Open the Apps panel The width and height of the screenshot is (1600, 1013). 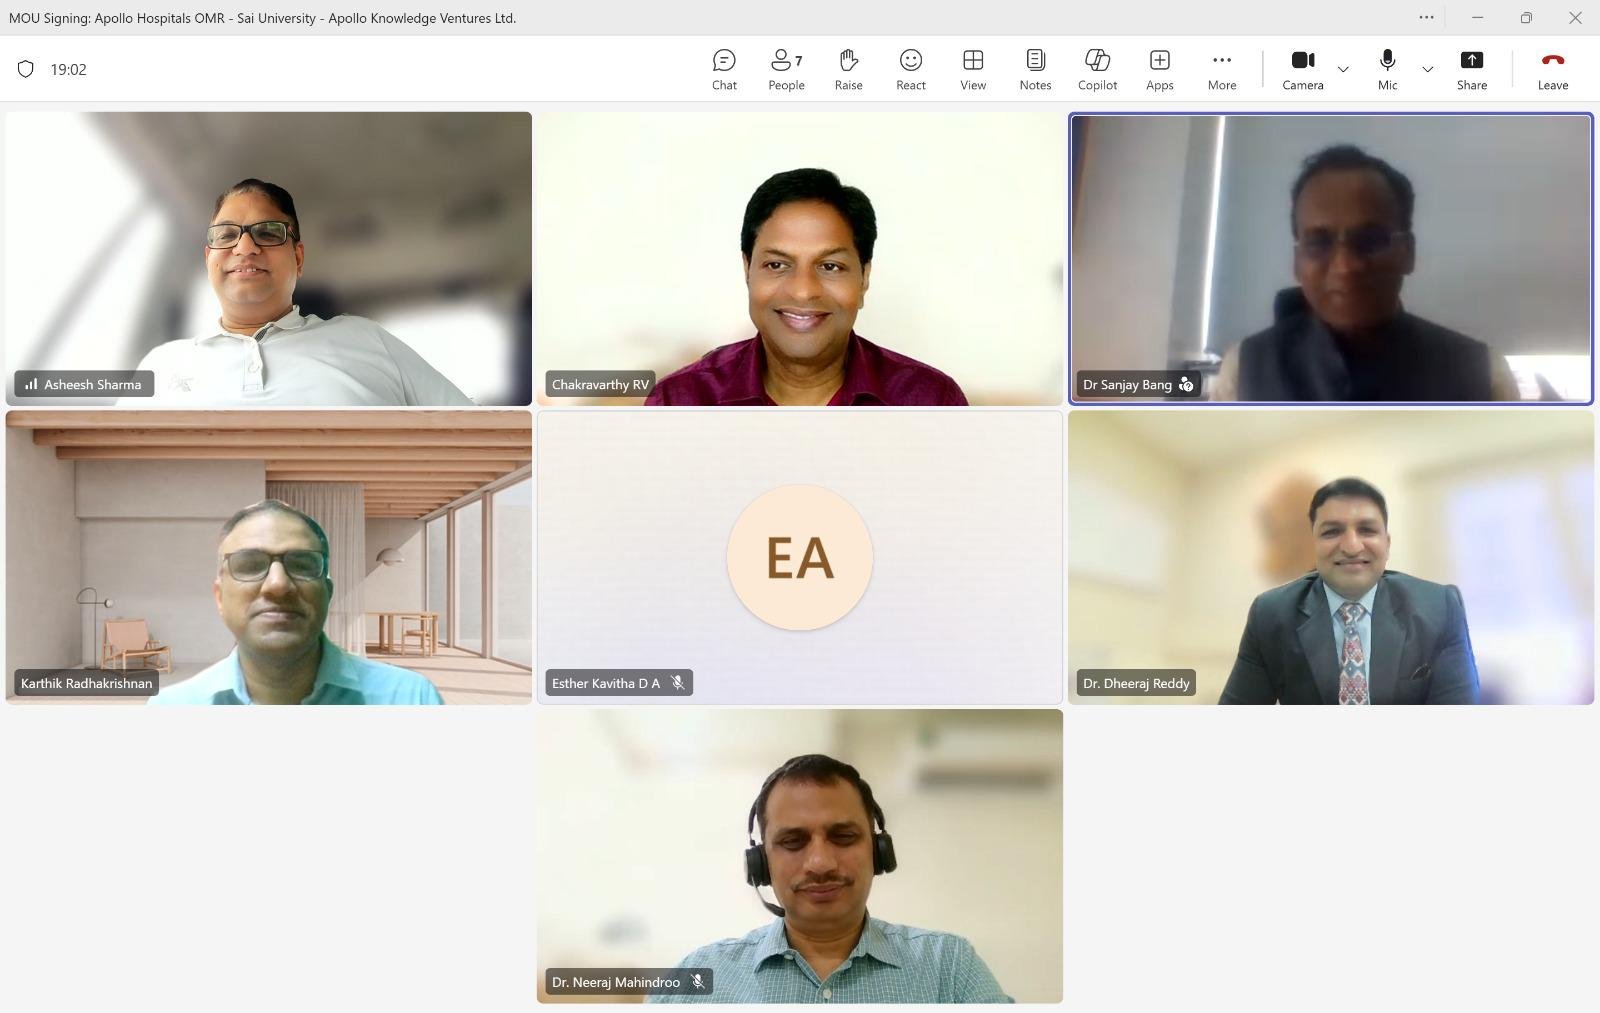(1159, 70)
